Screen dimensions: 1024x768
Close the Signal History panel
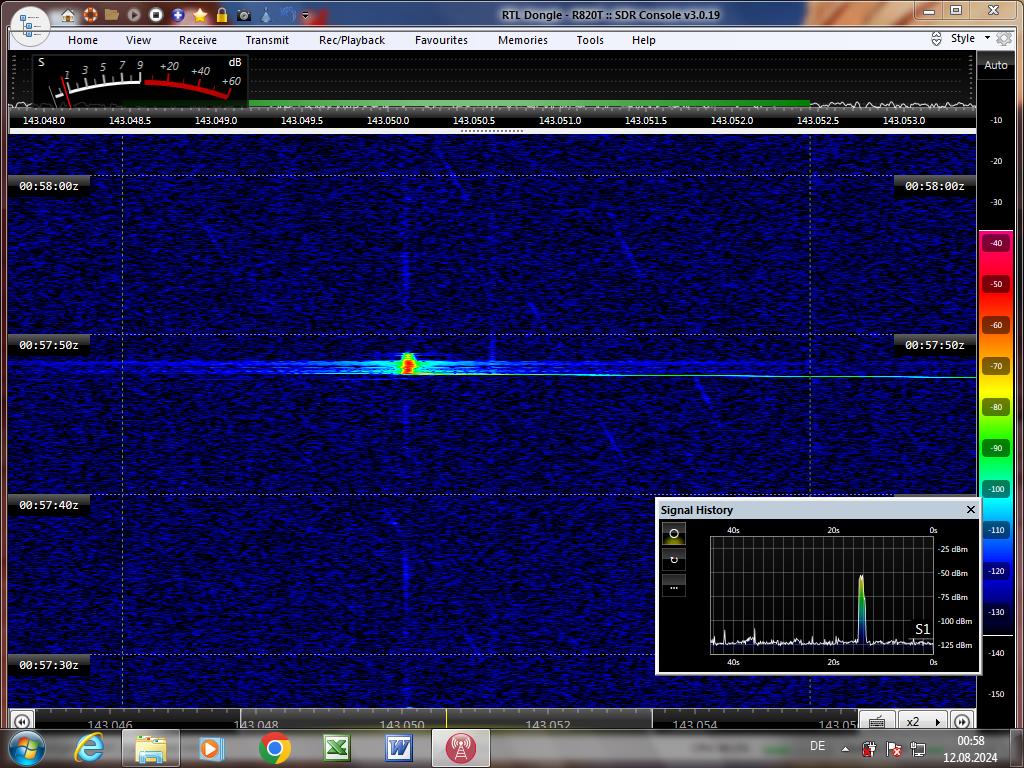(970, 509)
